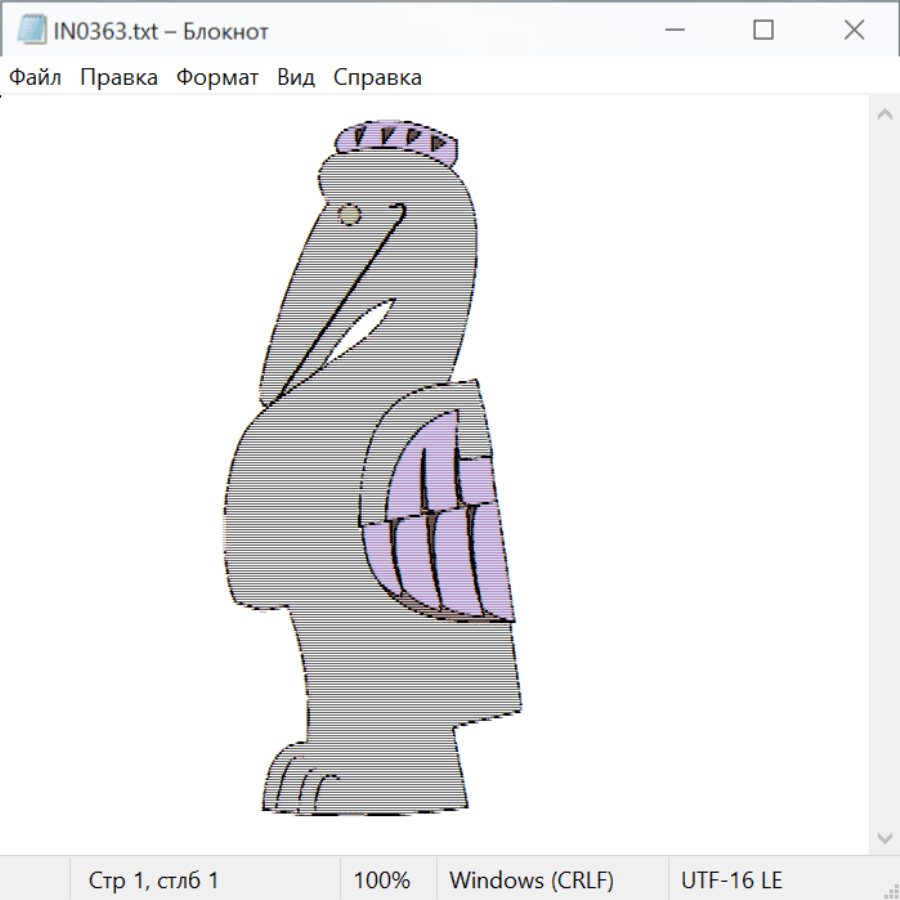Click the UTF-16 LE encoding indicator
Image resolution: width=900 pixels, height=900 pixels.
[x=731, y=880]
